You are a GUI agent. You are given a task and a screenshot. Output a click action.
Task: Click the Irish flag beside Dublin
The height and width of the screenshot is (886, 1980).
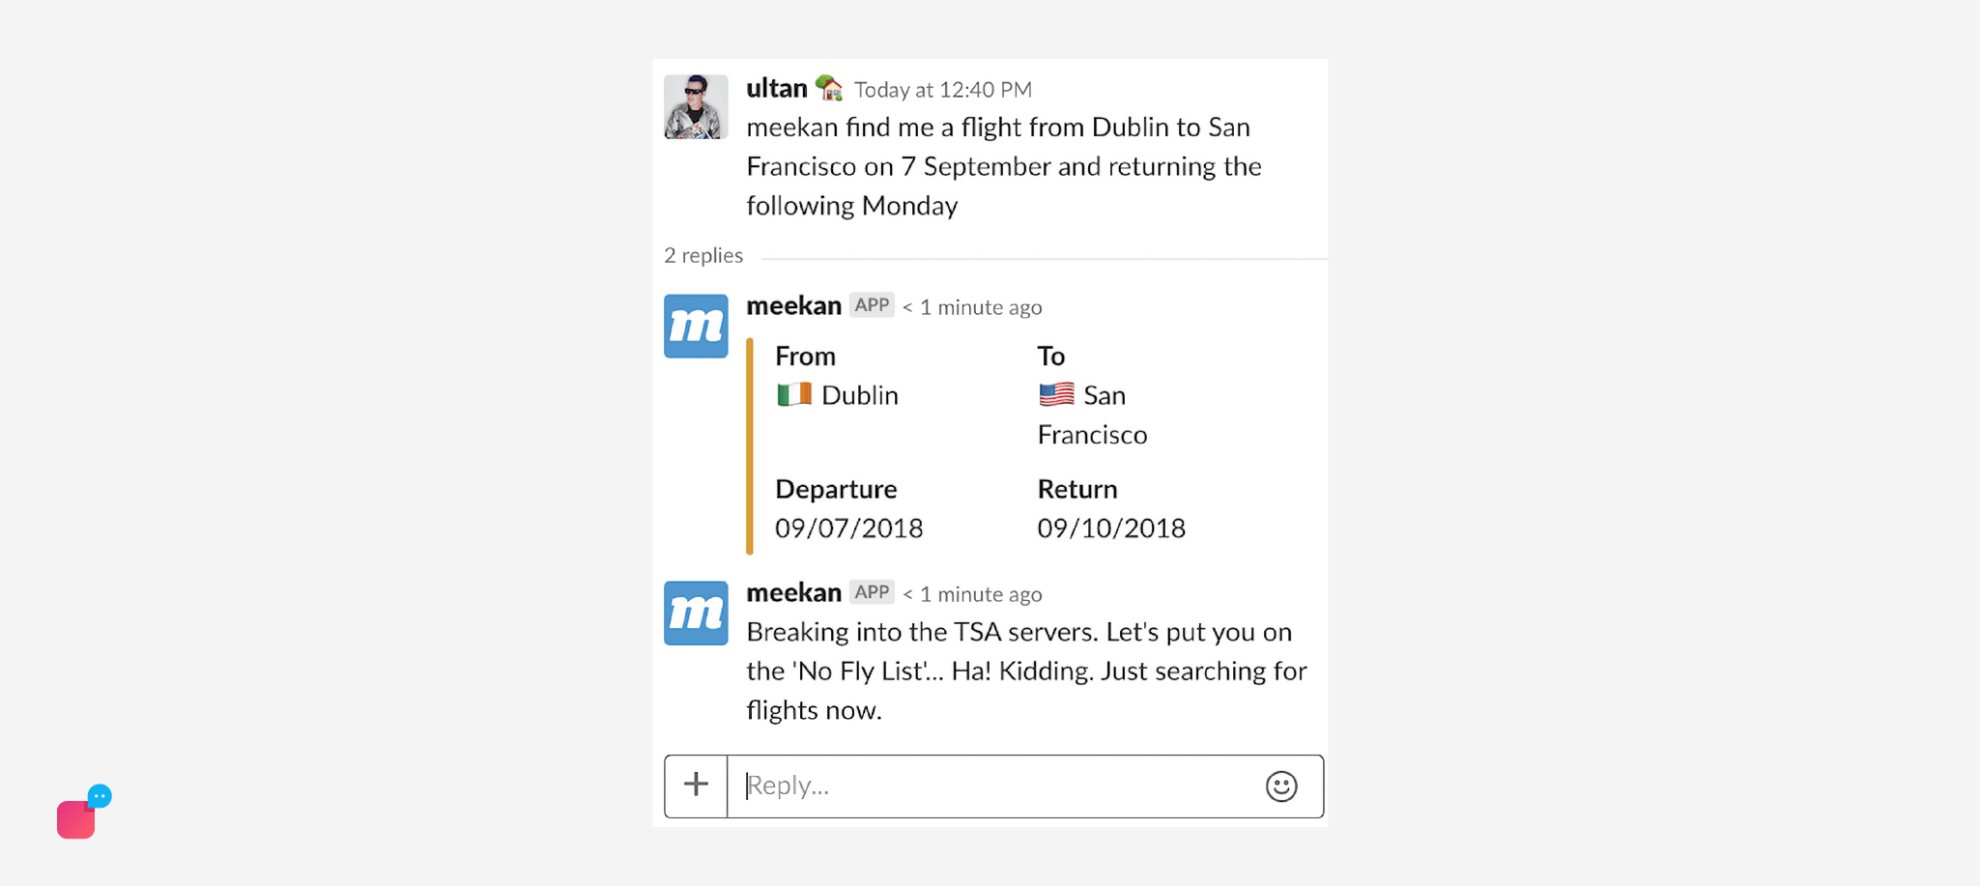point(795,394)
